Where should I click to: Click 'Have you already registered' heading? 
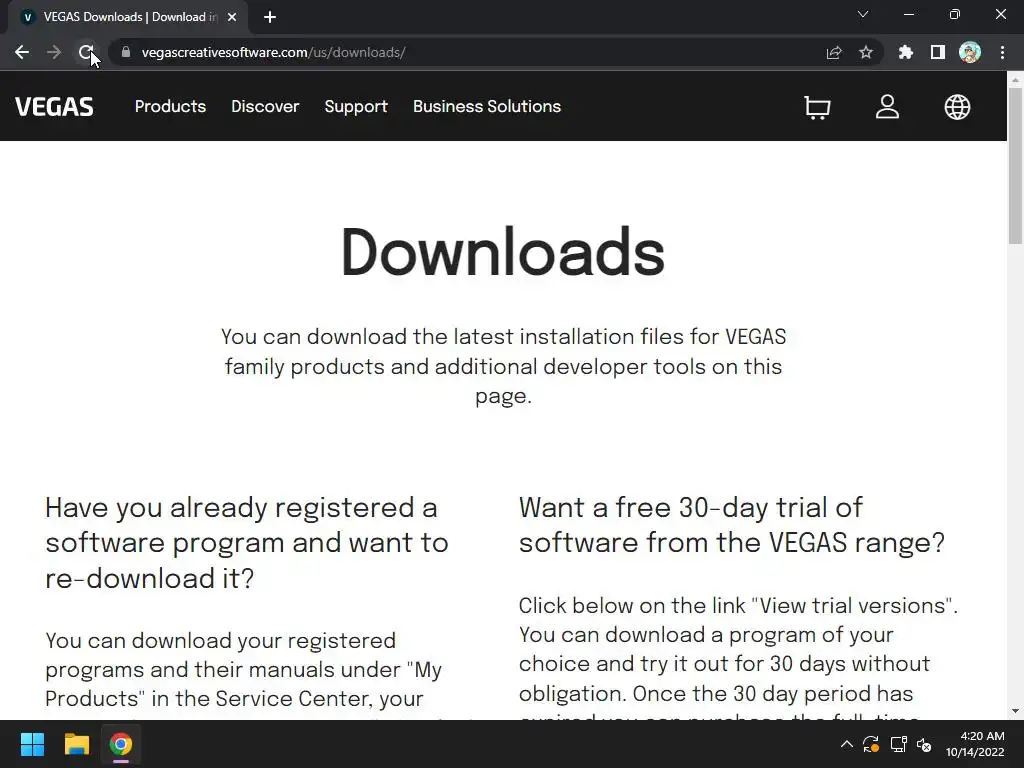(247, 543)
